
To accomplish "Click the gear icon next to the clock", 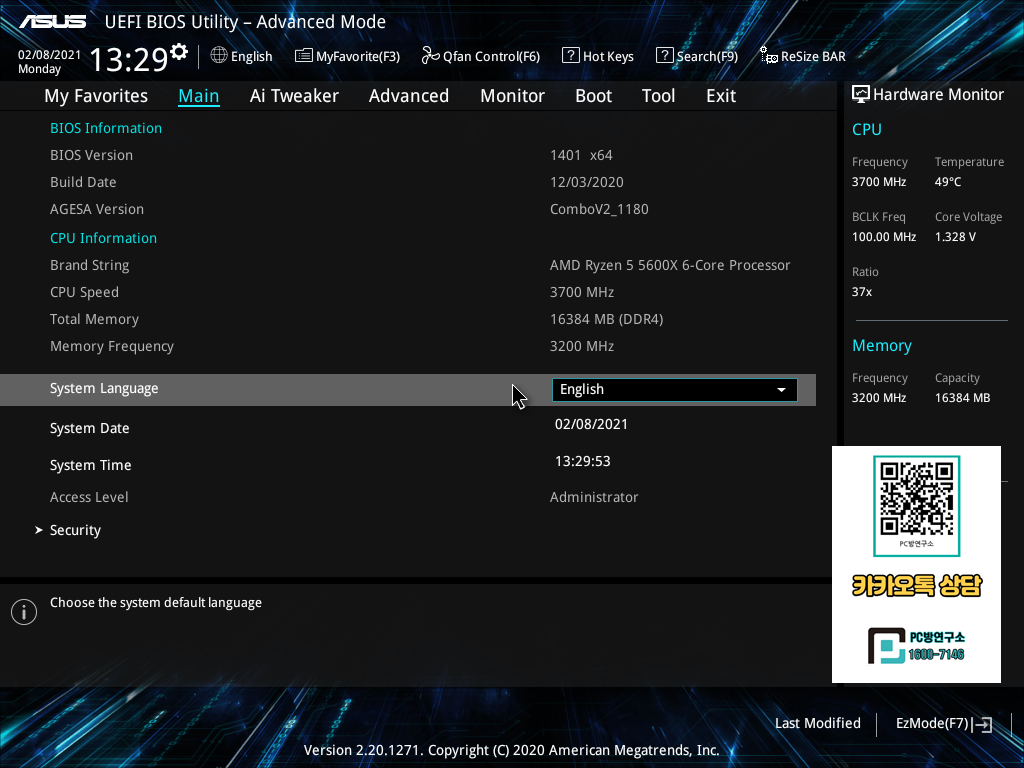I will click(179, 52).
